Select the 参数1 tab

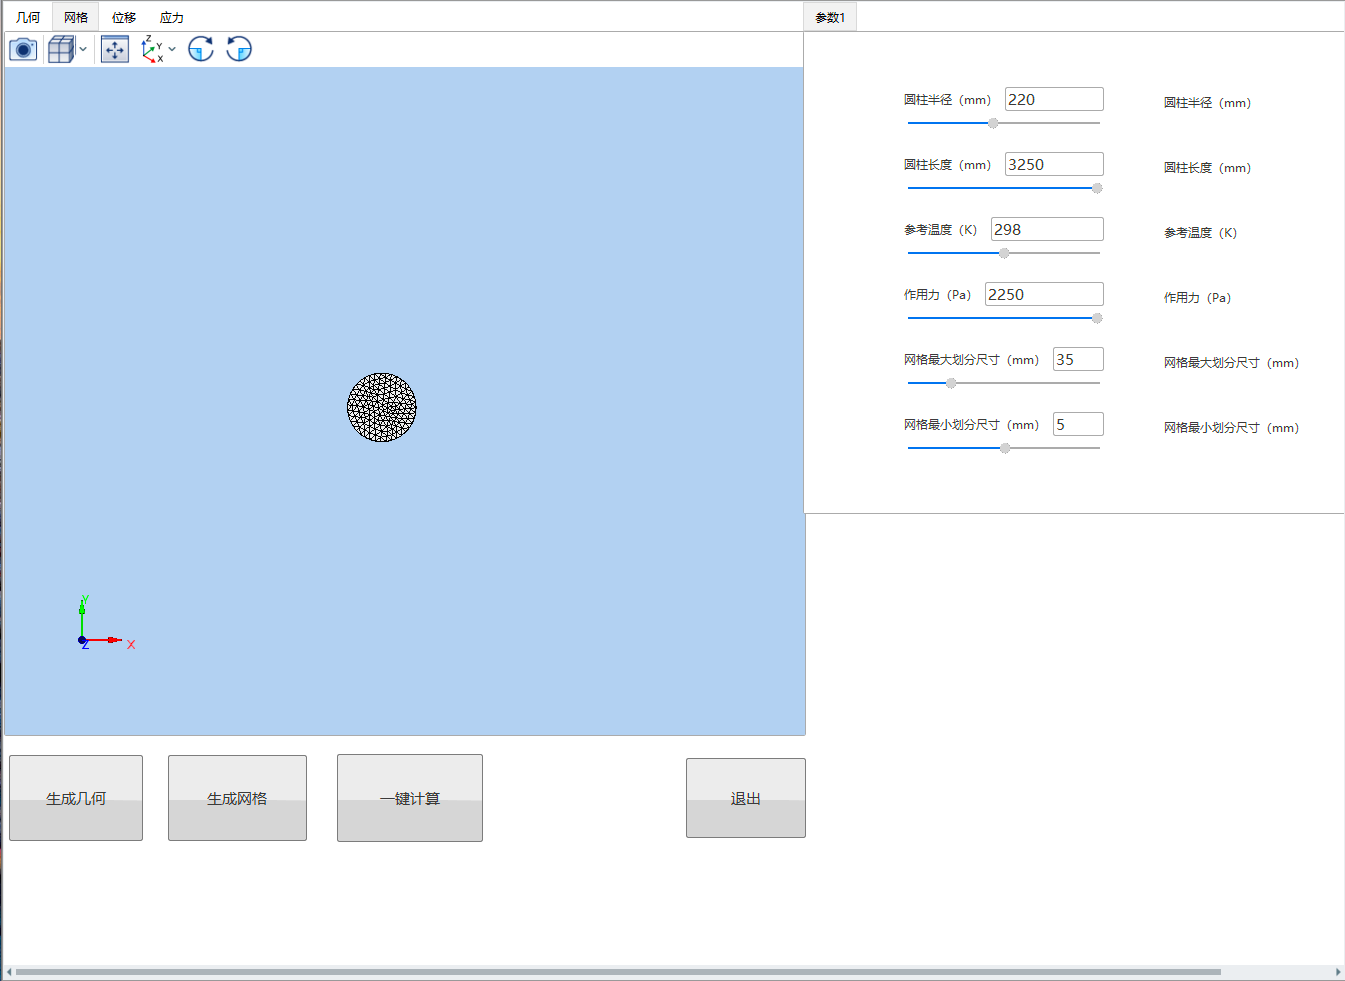click(x=830, y=17)
